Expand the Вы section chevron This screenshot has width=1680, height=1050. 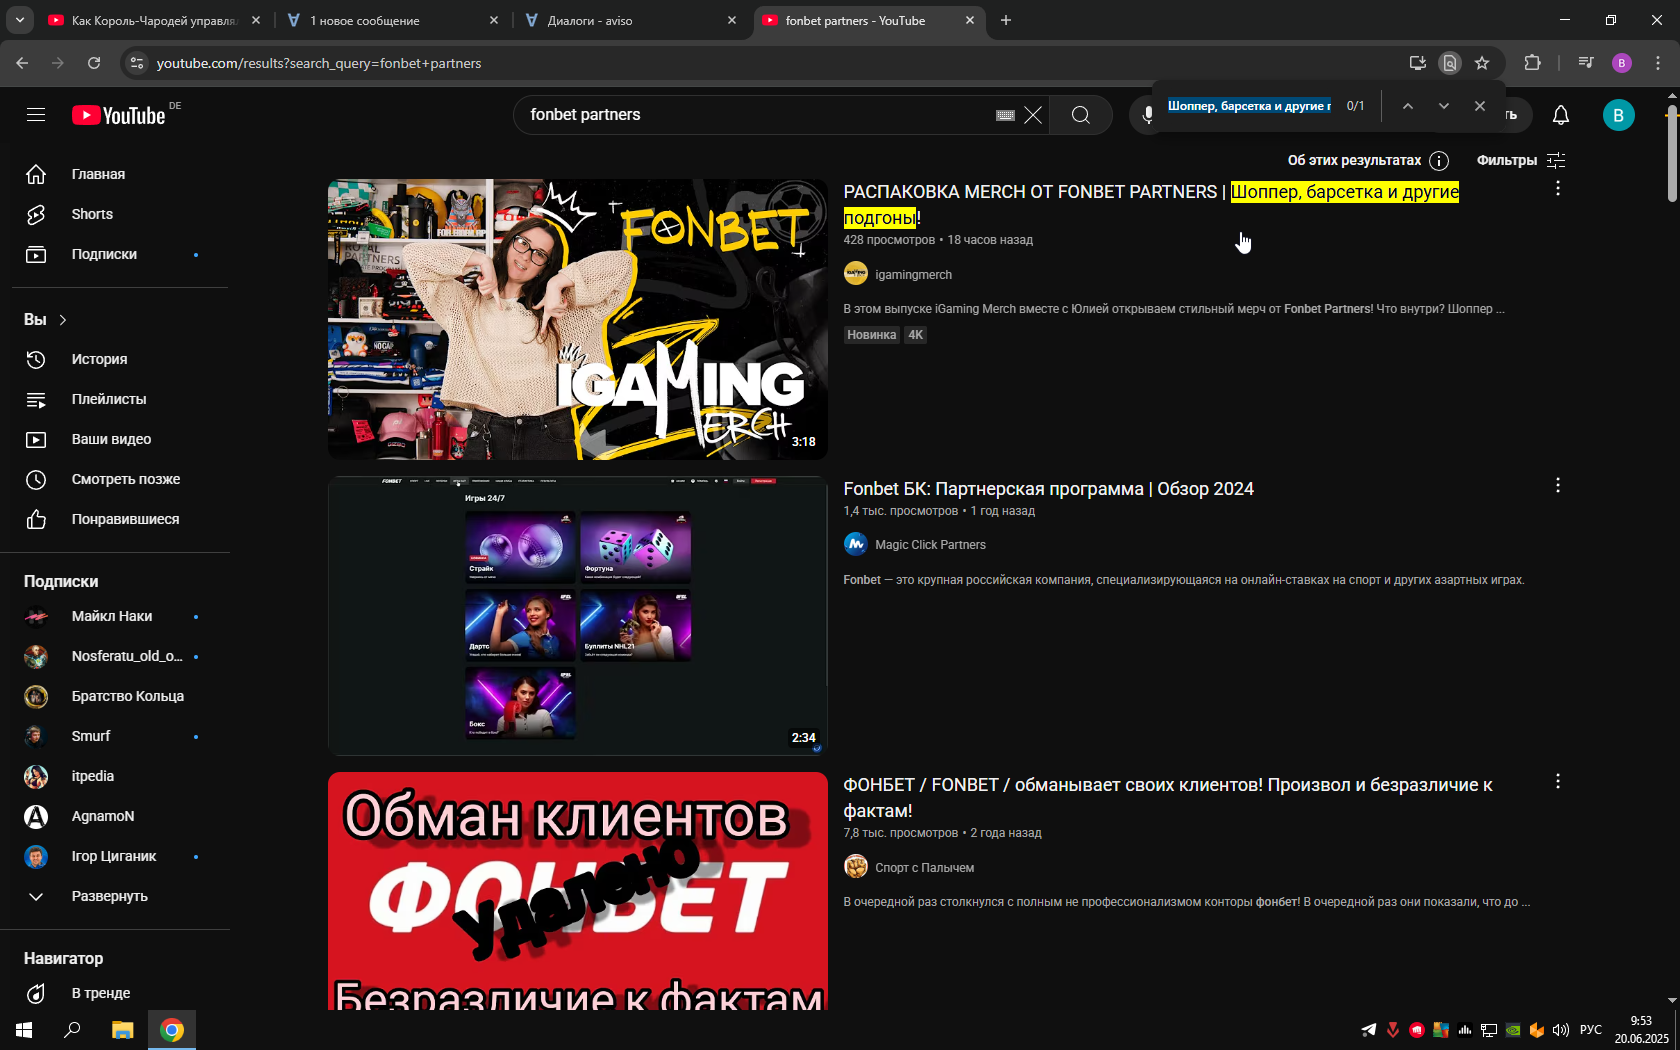click(63, 320)
